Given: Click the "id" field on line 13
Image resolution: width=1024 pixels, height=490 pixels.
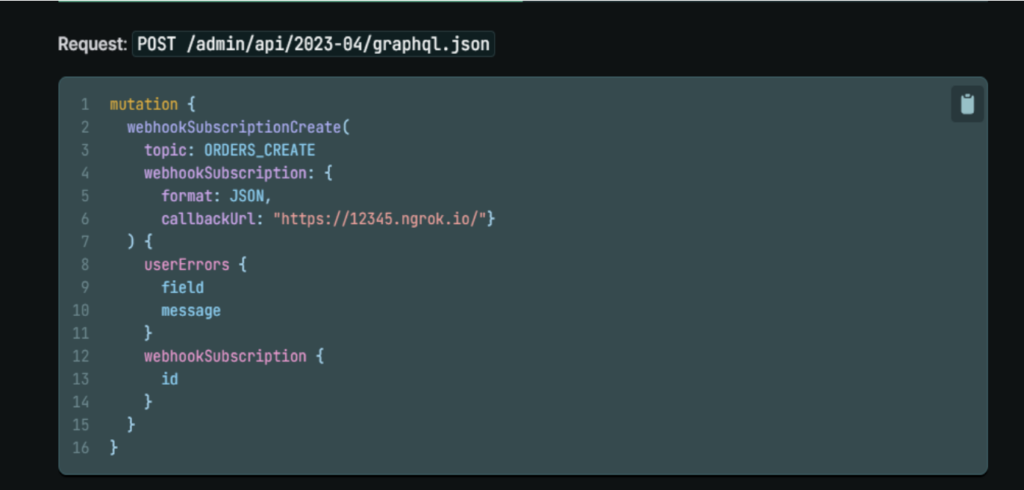Looking at the screenshot, I should coord(170,379).
